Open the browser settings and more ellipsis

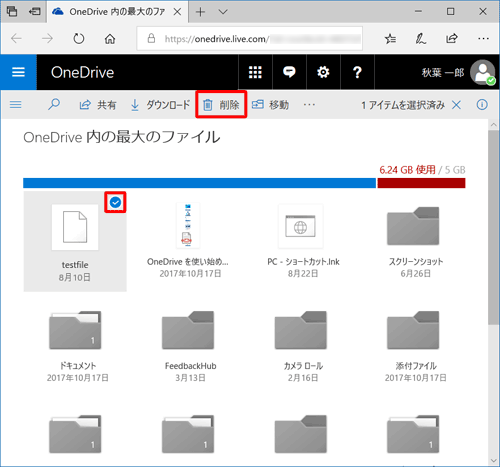[483, 39]
